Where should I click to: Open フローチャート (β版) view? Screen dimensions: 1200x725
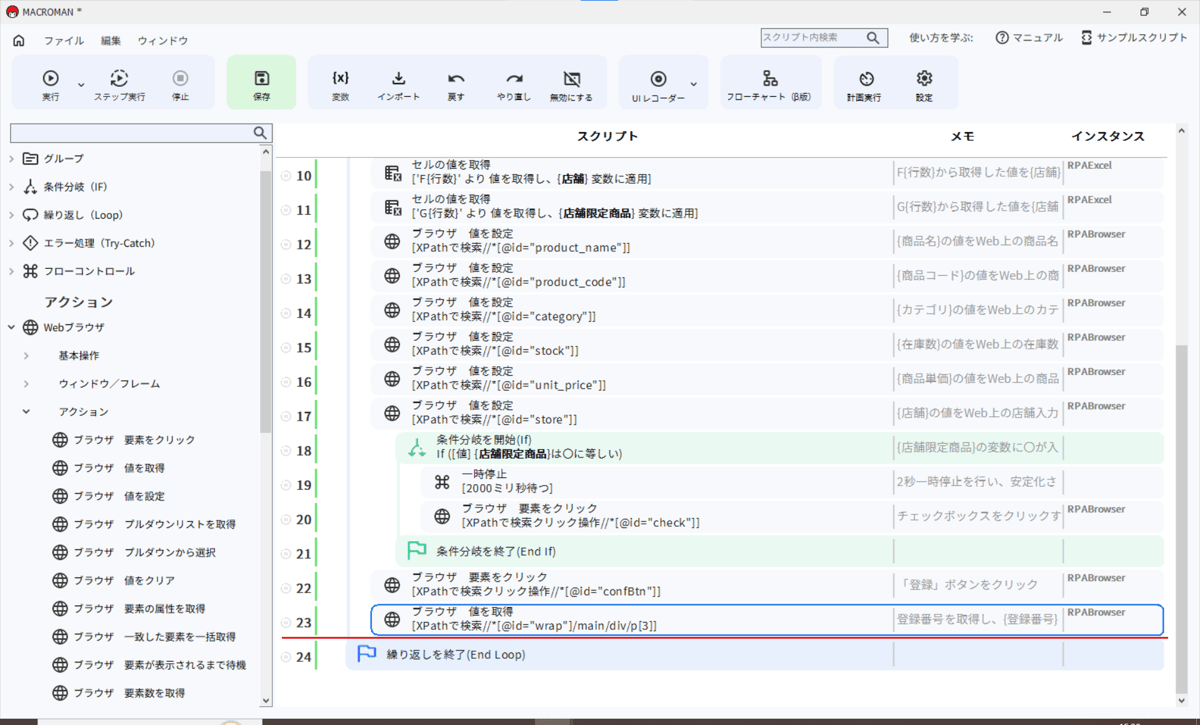[x=769, y=84]
